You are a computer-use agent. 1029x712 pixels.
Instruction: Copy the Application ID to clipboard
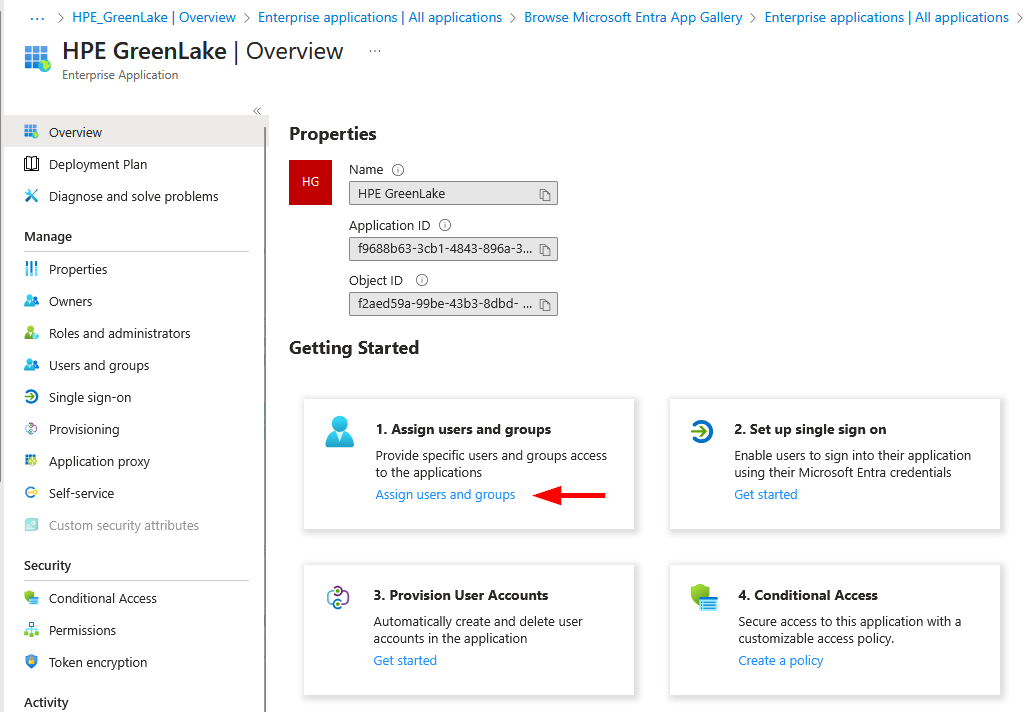point(545,249)
